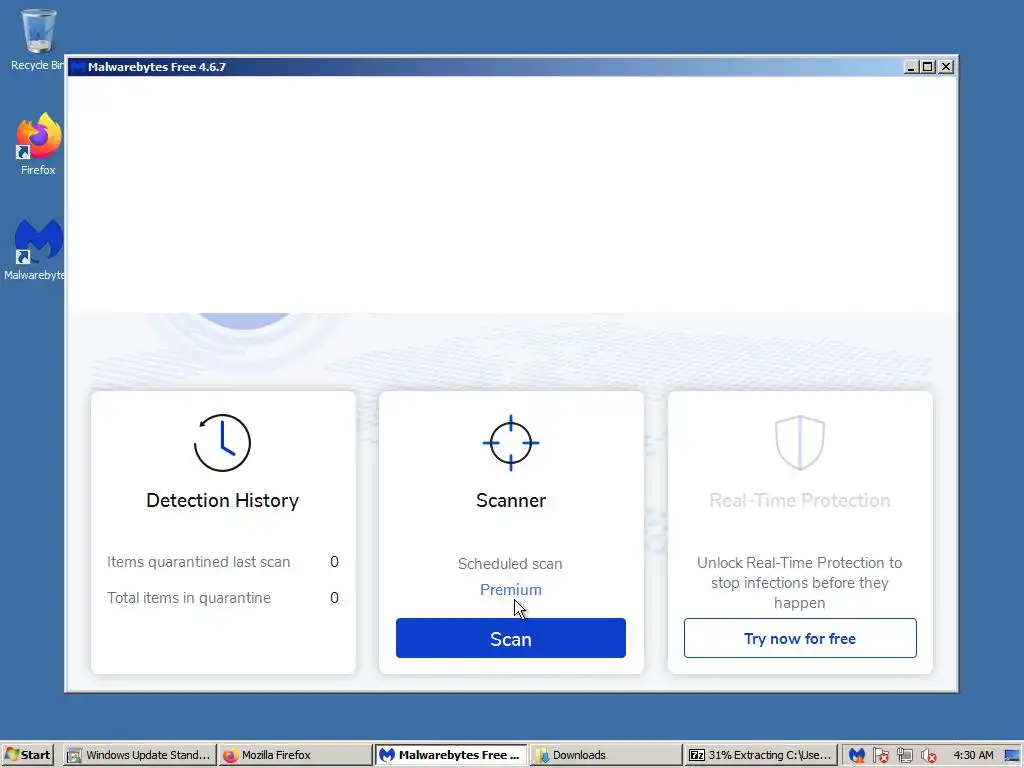Click the Show Desktop tray icon
The height and width of the screenshot is (768, 1024).
point(1013,755)
